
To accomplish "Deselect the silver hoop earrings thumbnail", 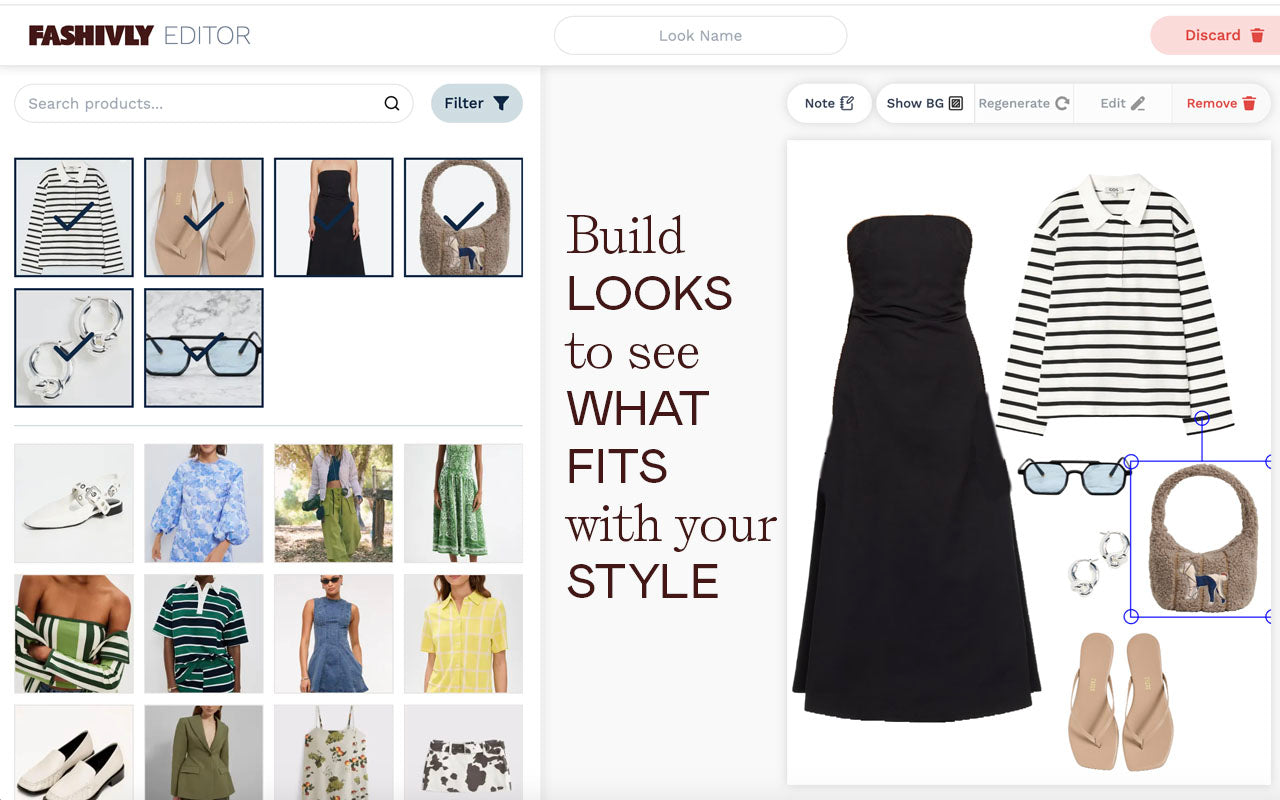I will (x=73, y=347).
